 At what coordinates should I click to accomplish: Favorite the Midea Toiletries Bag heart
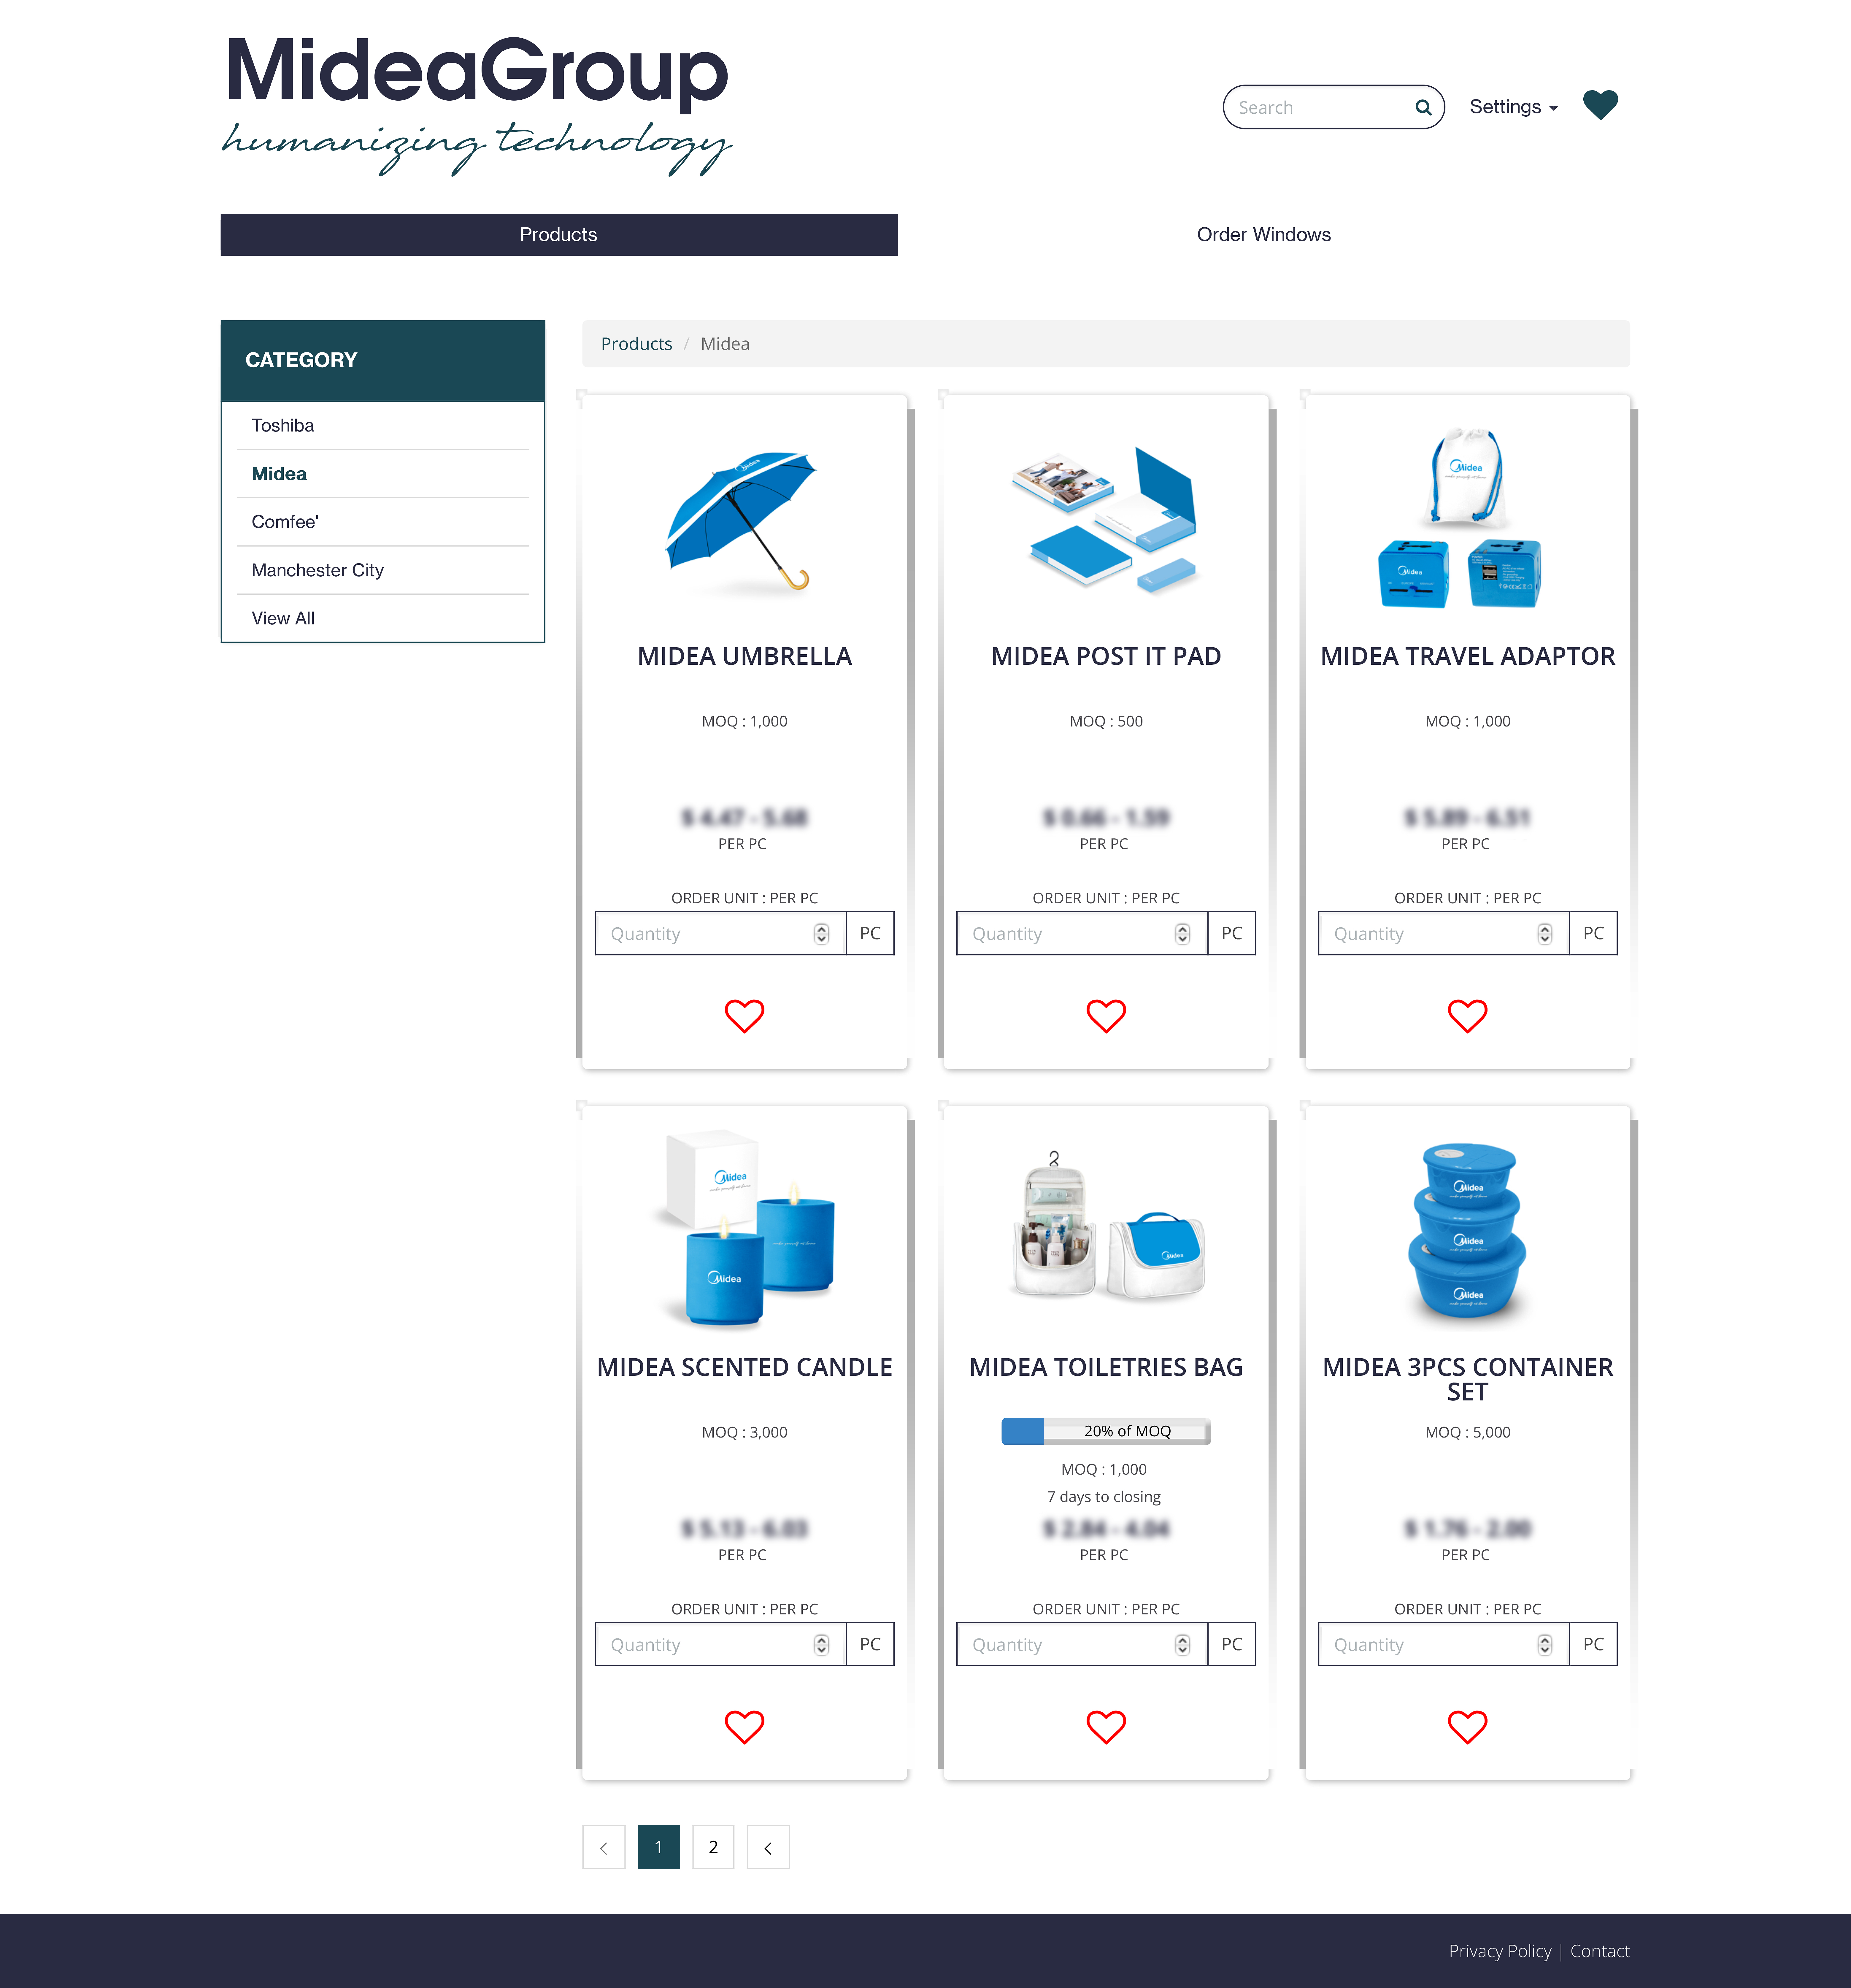1106,1727
